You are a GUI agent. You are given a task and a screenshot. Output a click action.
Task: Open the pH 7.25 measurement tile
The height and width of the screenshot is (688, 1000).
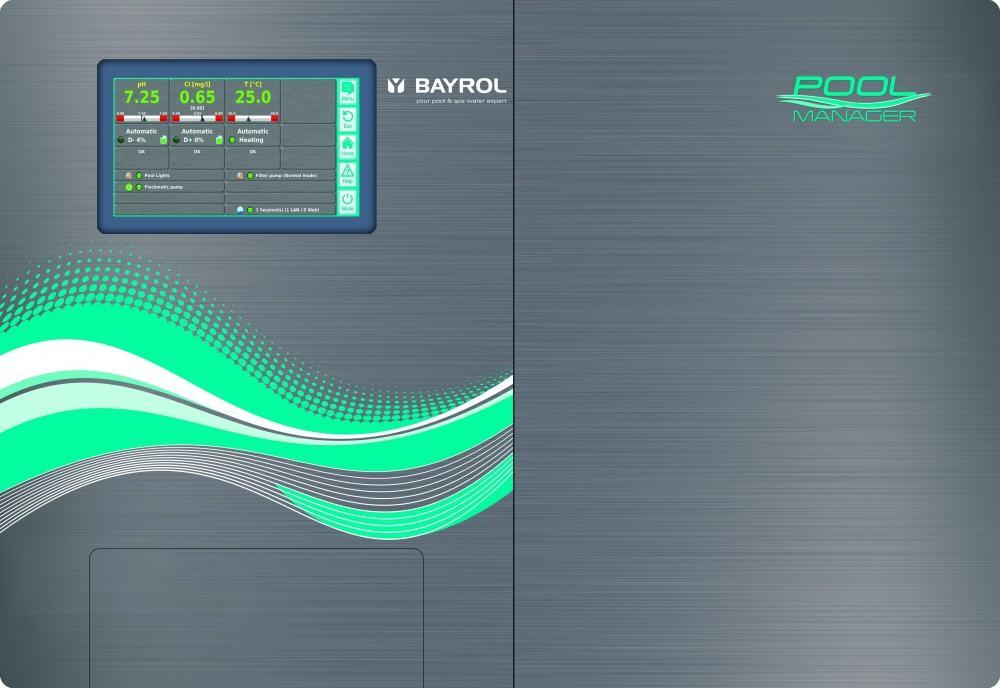click(141, 96)
